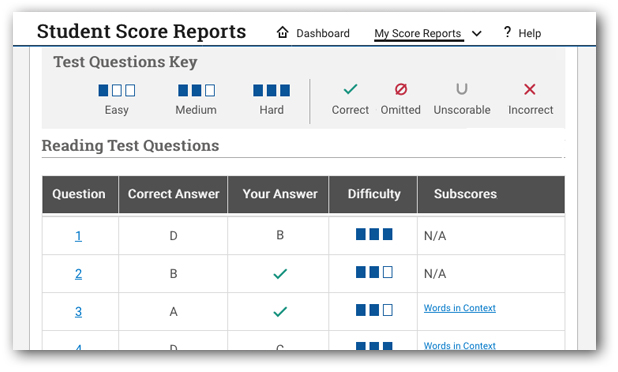Click the green checkmark in question 2 row
This screenshot has height=372, width=618.
coord(280,273)
